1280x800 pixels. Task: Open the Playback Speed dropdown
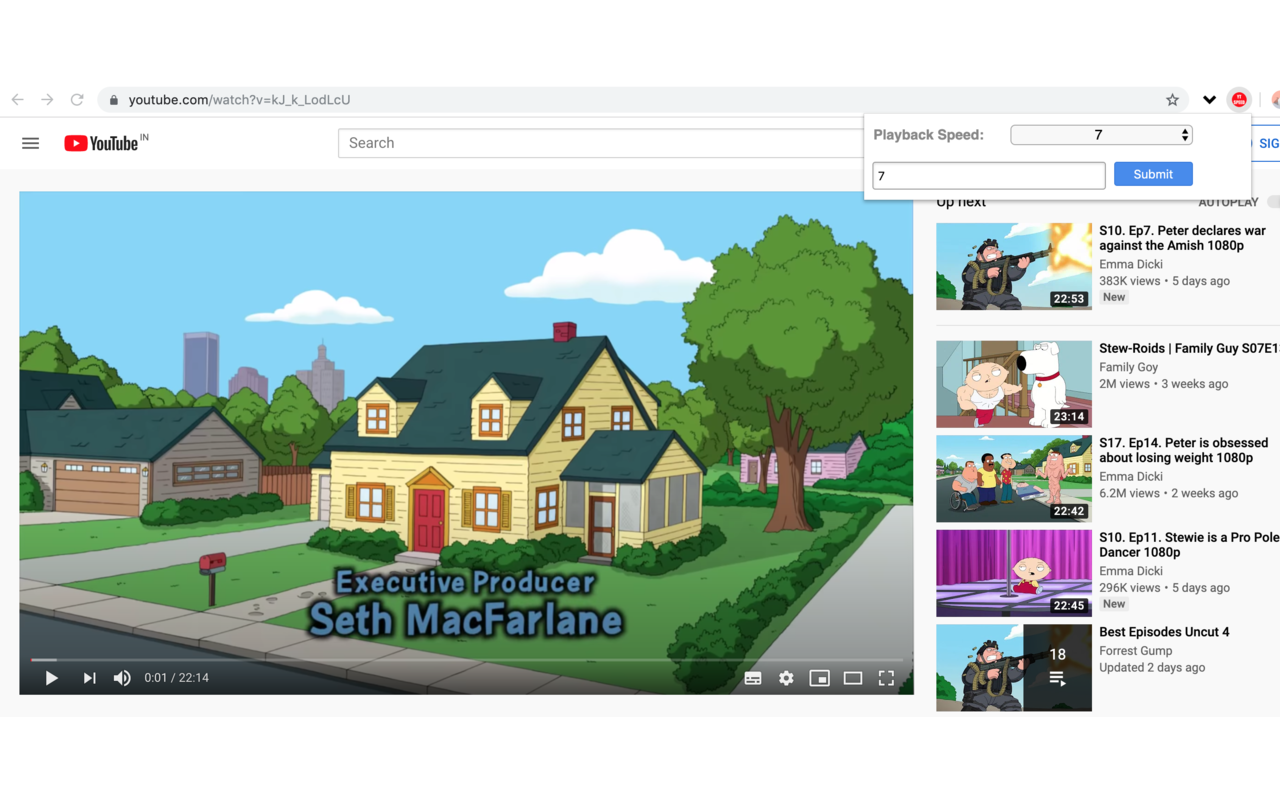tap(1101, 135)
